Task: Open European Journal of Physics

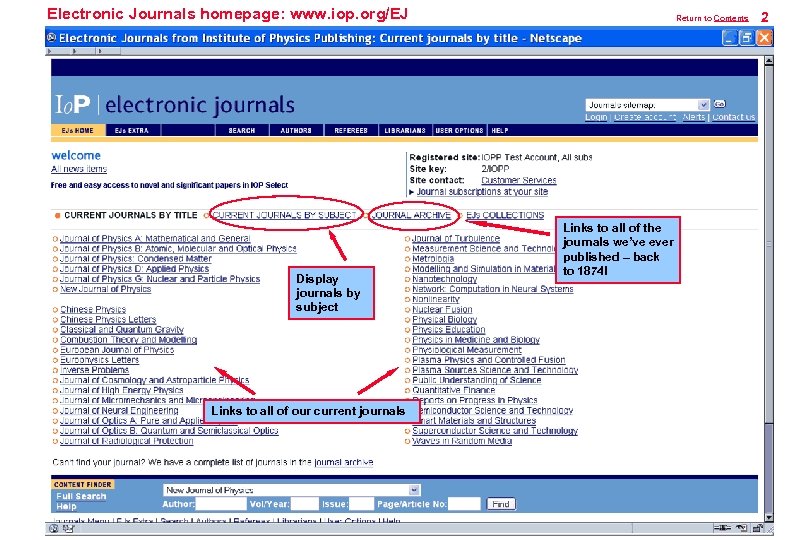Action: tap(117, 350)
